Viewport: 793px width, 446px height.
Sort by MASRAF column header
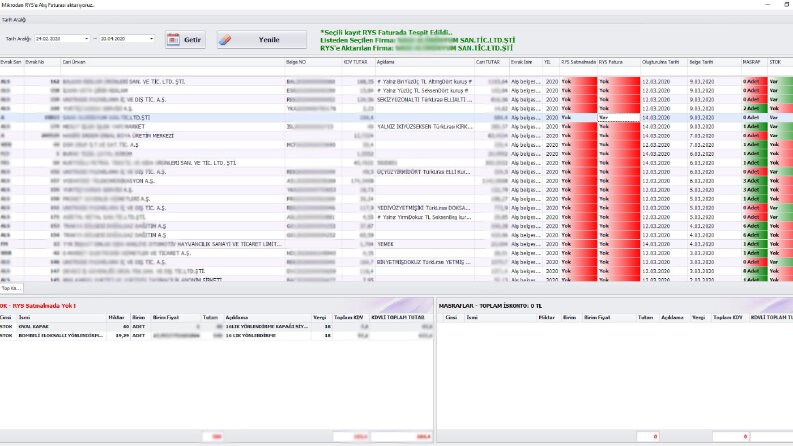tap(755, 62)
